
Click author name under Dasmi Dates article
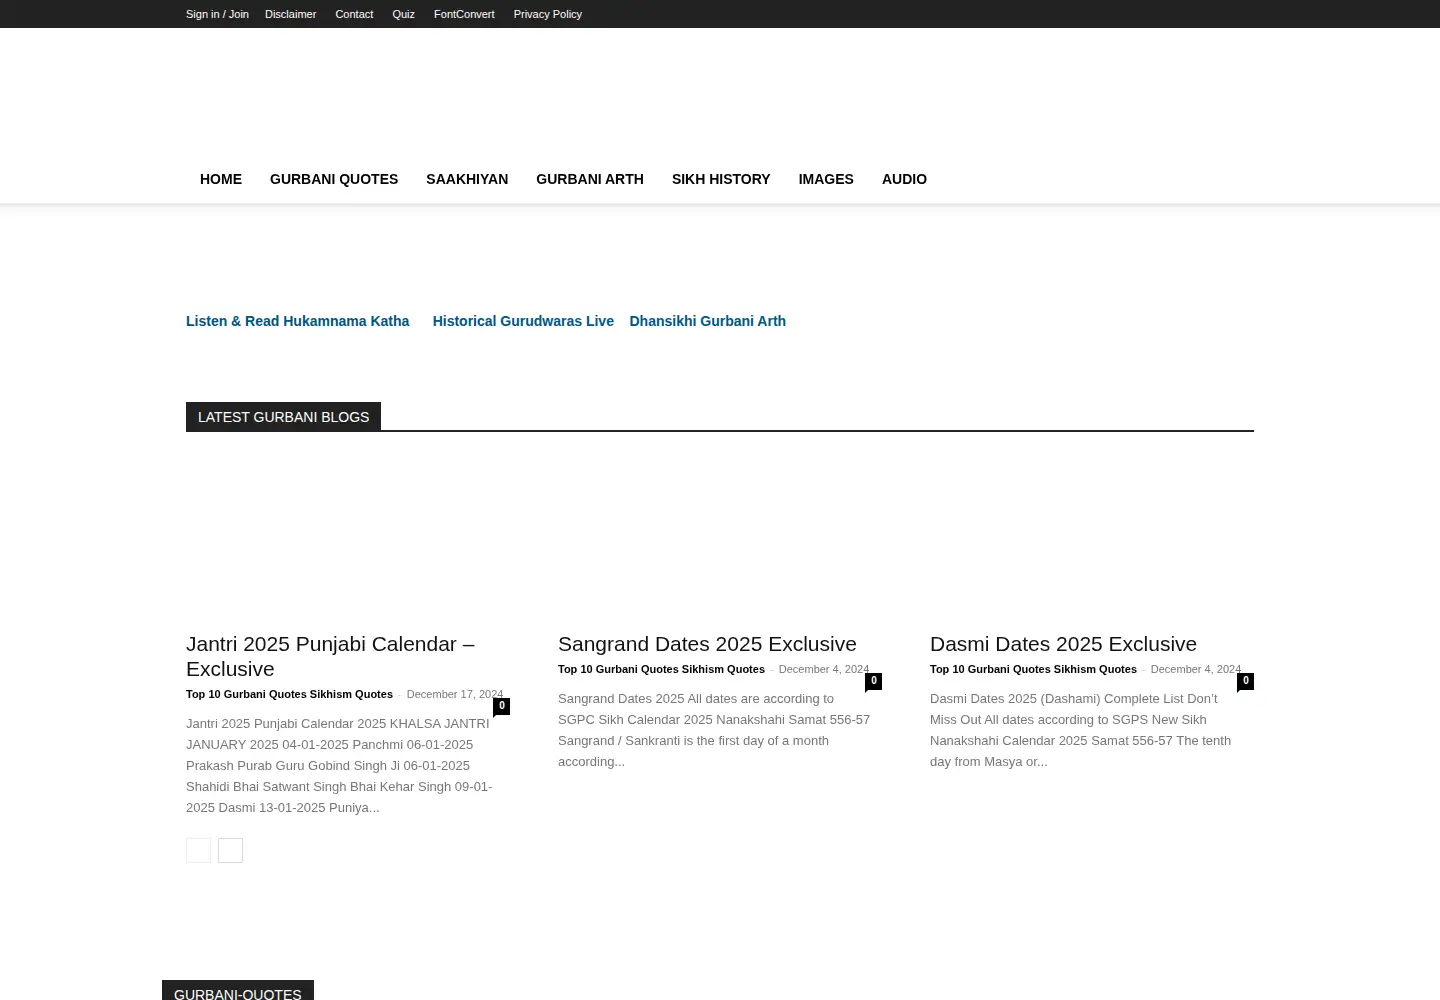click(x=1033, y=669)
